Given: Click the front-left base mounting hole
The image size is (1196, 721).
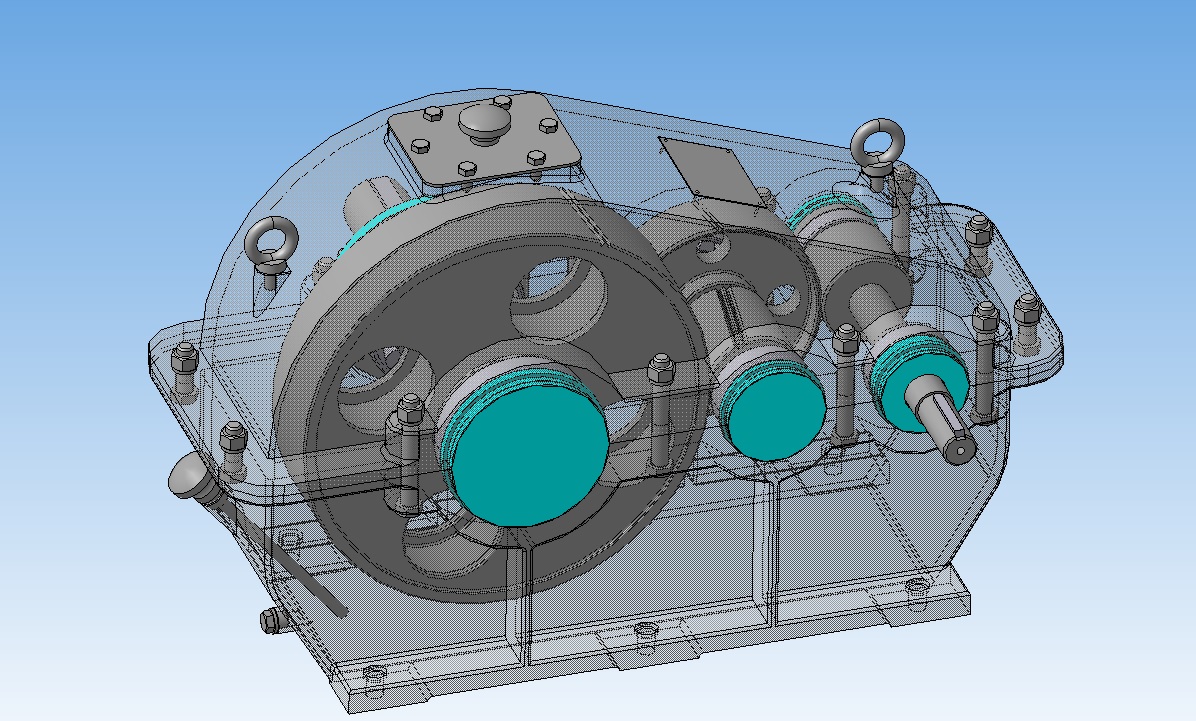Looking at the screenshot, I should point(373,675).
